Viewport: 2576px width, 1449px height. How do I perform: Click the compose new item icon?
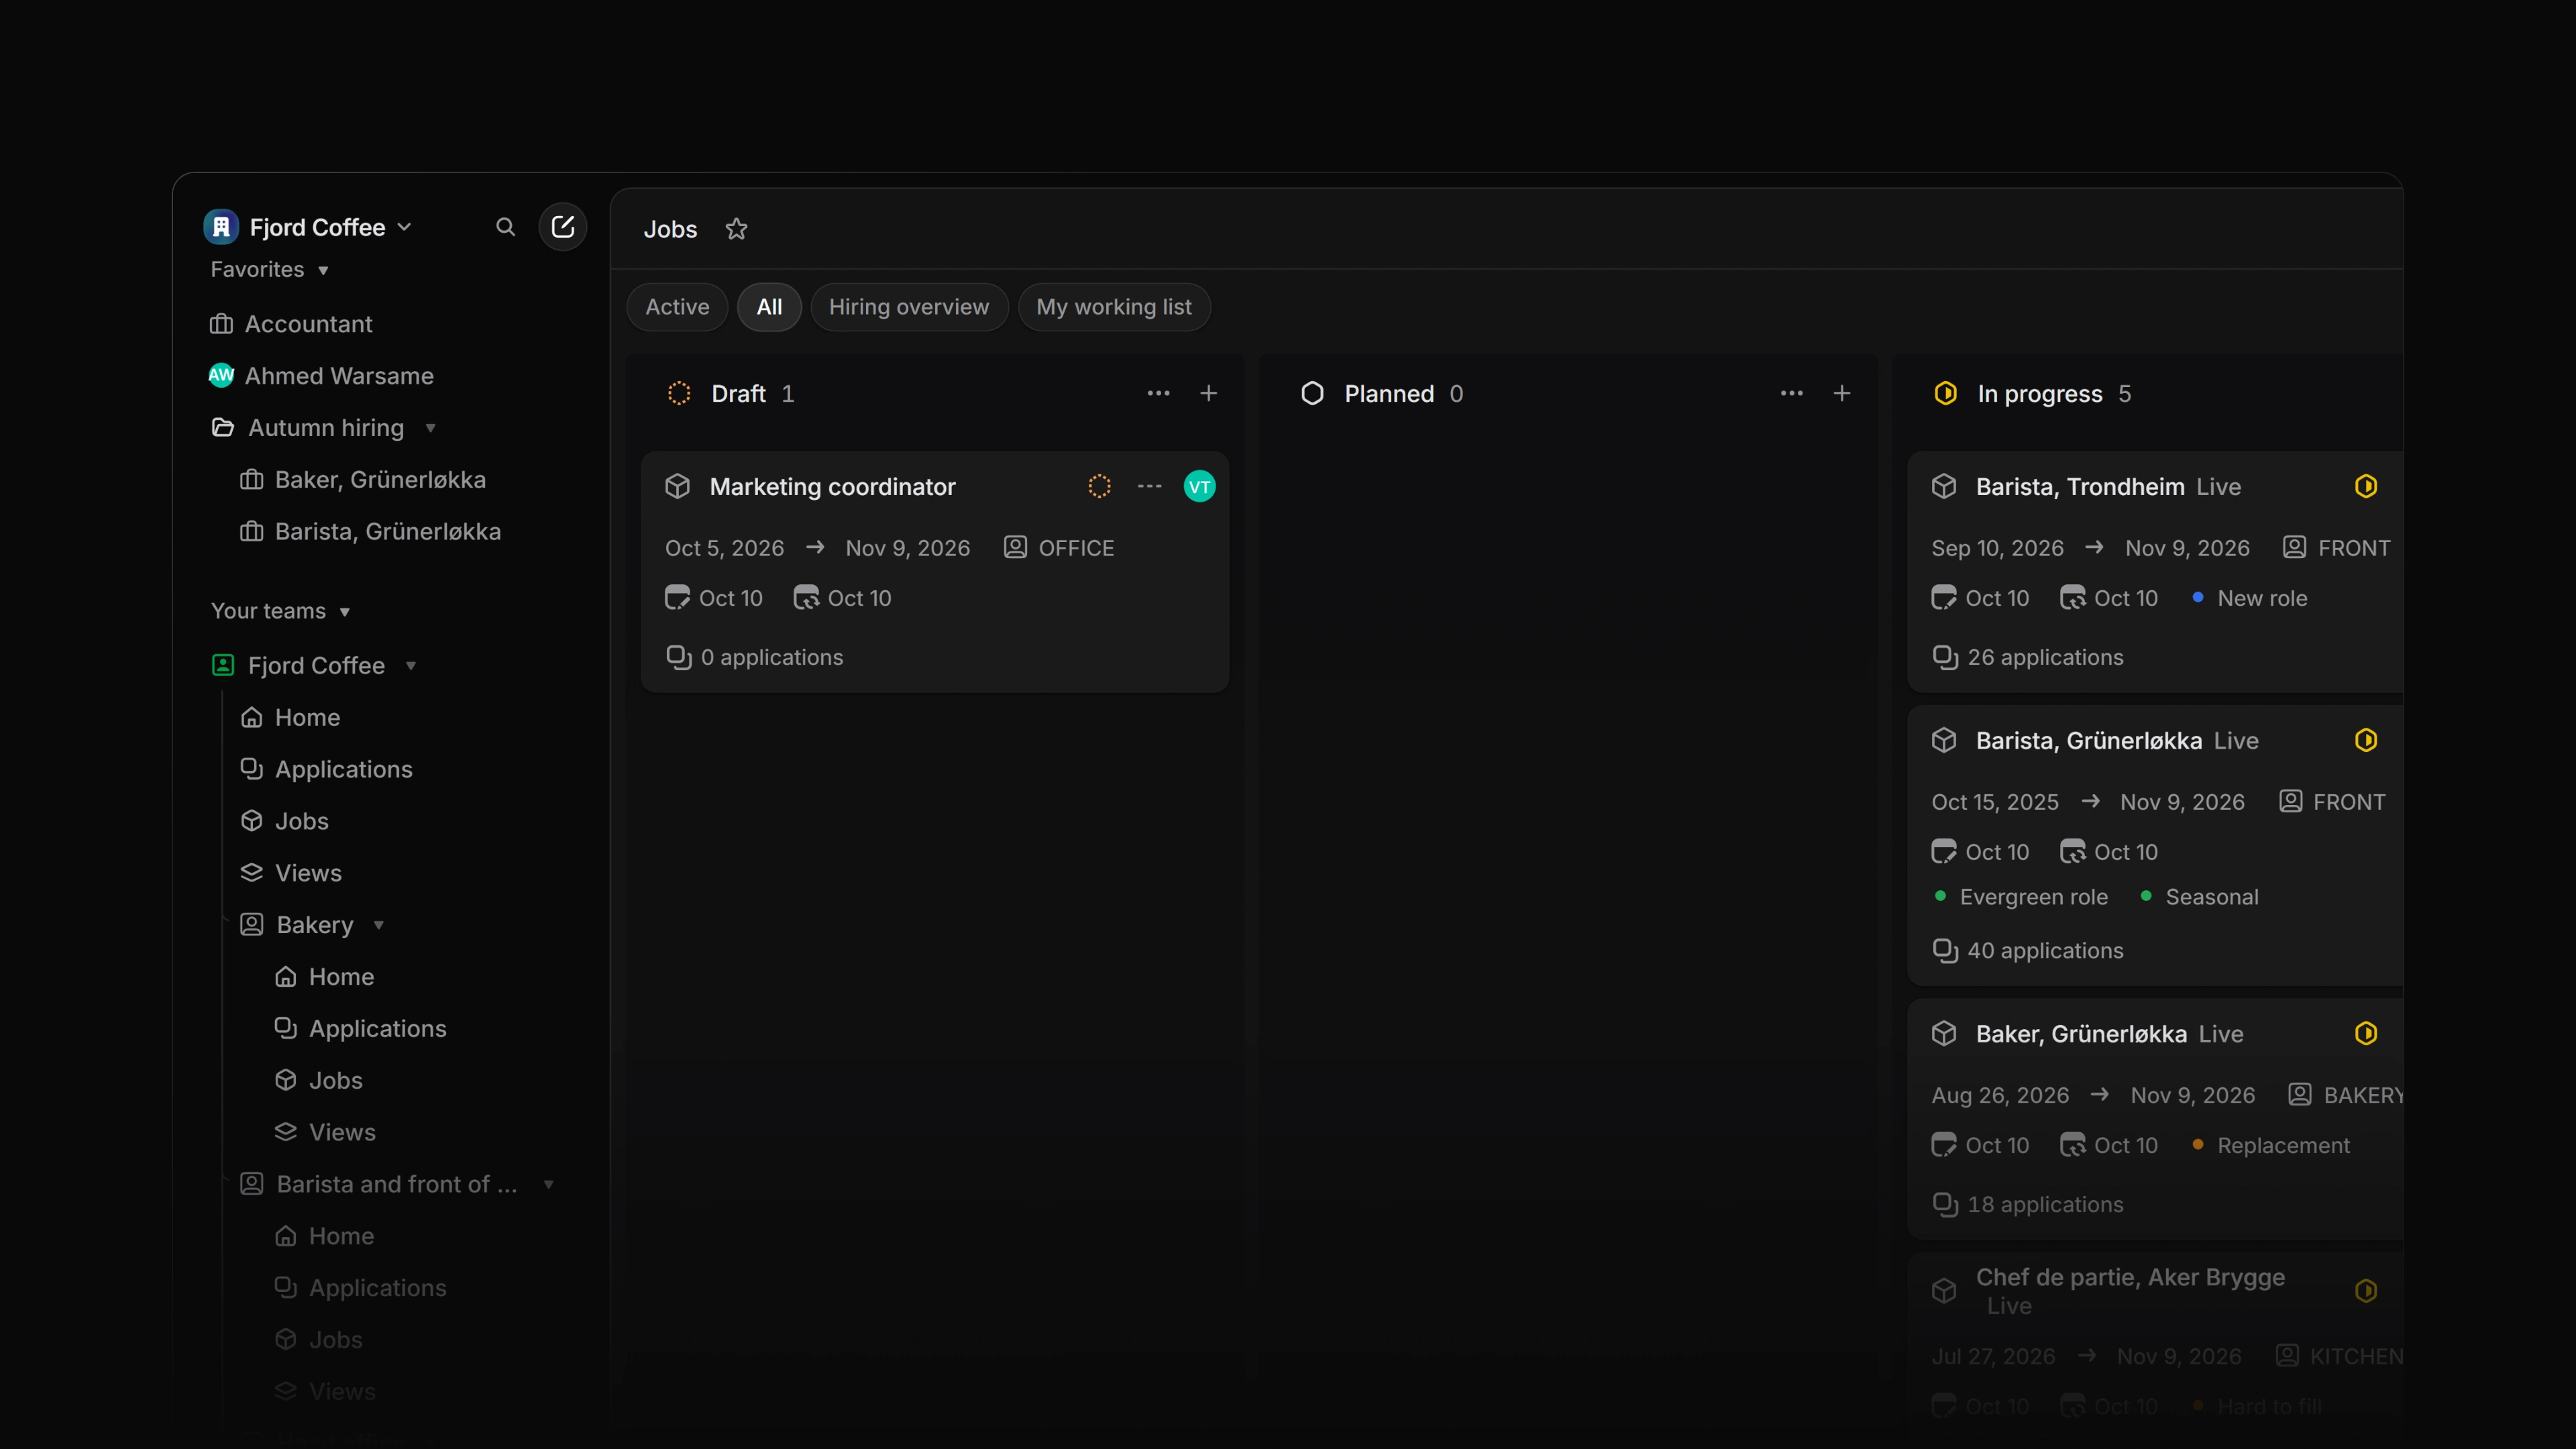[x=563, y=226]
